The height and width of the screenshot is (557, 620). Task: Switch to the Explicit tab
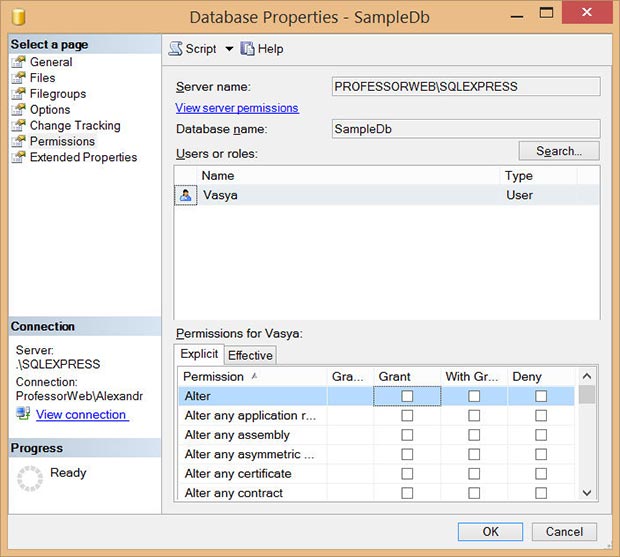[x=199, y=354]
